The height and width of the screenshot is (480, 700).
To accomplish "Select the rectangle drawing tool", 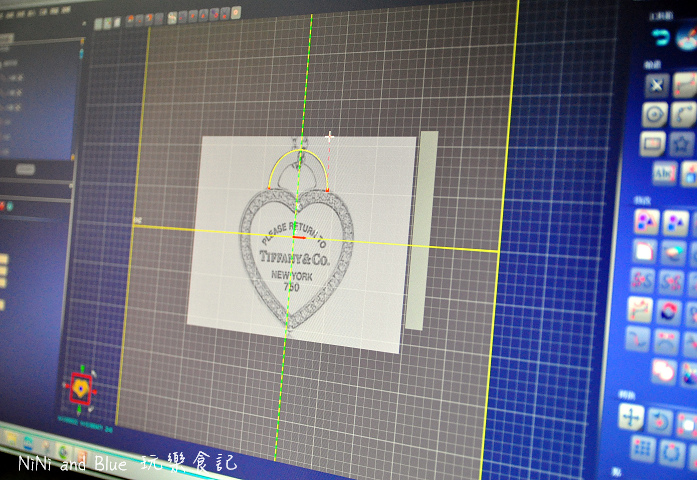I will tap(653, 144).
